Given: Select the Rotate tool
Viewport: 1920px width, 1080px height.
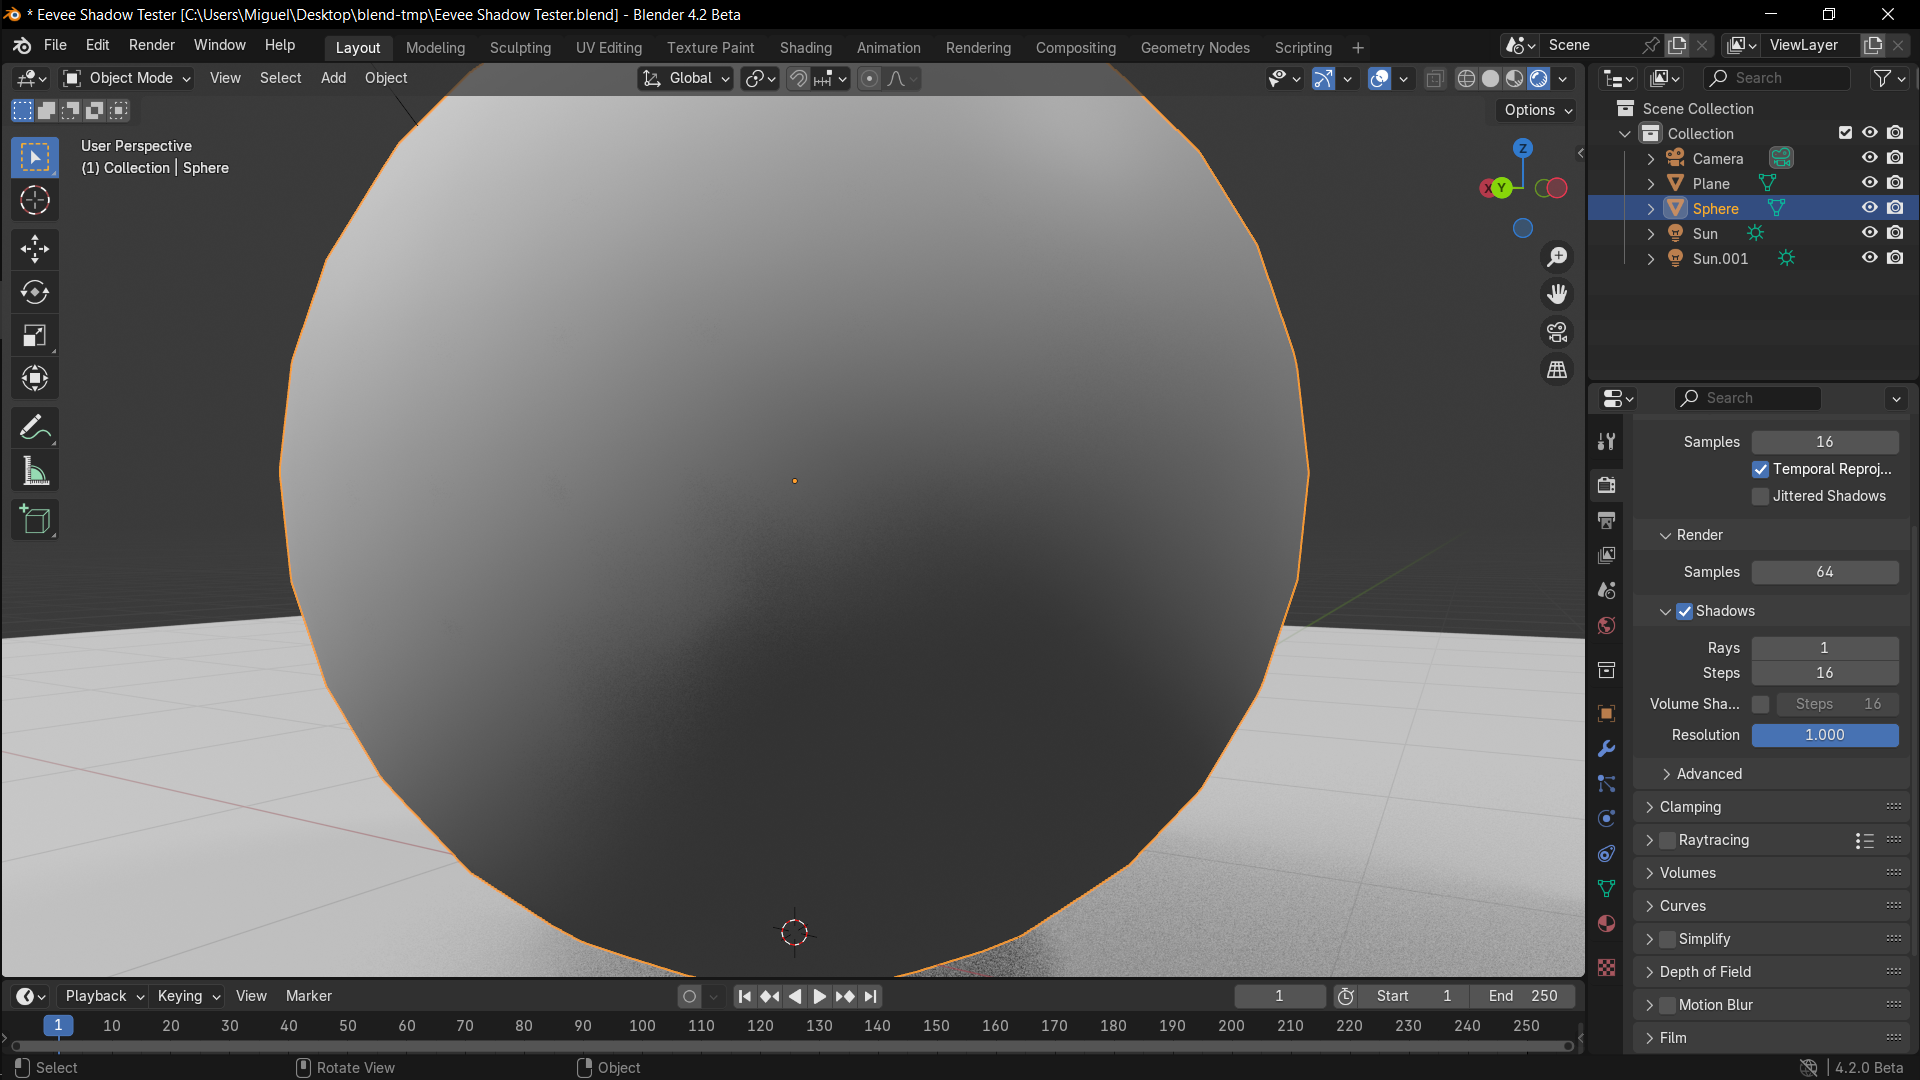Looking at the screenshot, I should point(35,292).
